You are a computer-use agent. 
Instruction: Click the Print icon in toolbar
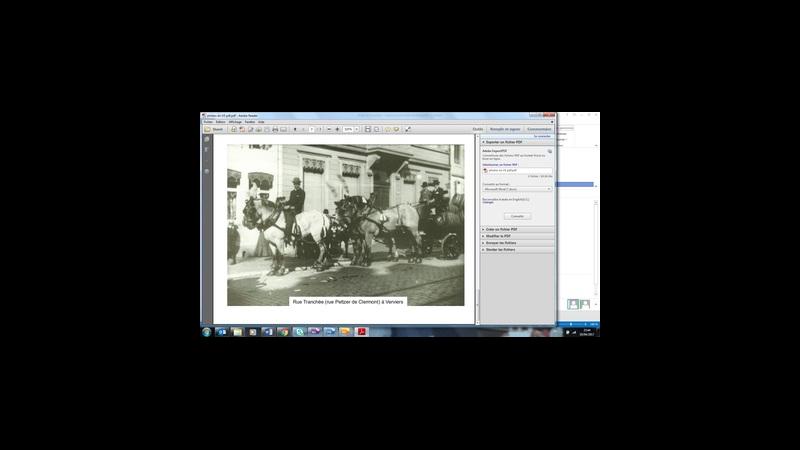pos(275,130)
